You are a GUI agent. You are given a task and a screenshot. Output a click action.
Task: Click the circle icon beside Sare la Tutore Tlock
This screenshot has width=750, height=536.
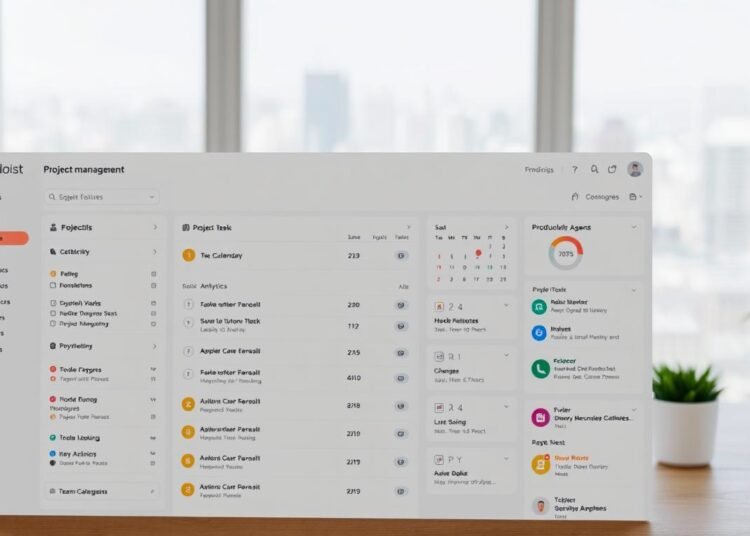(188, 323)
